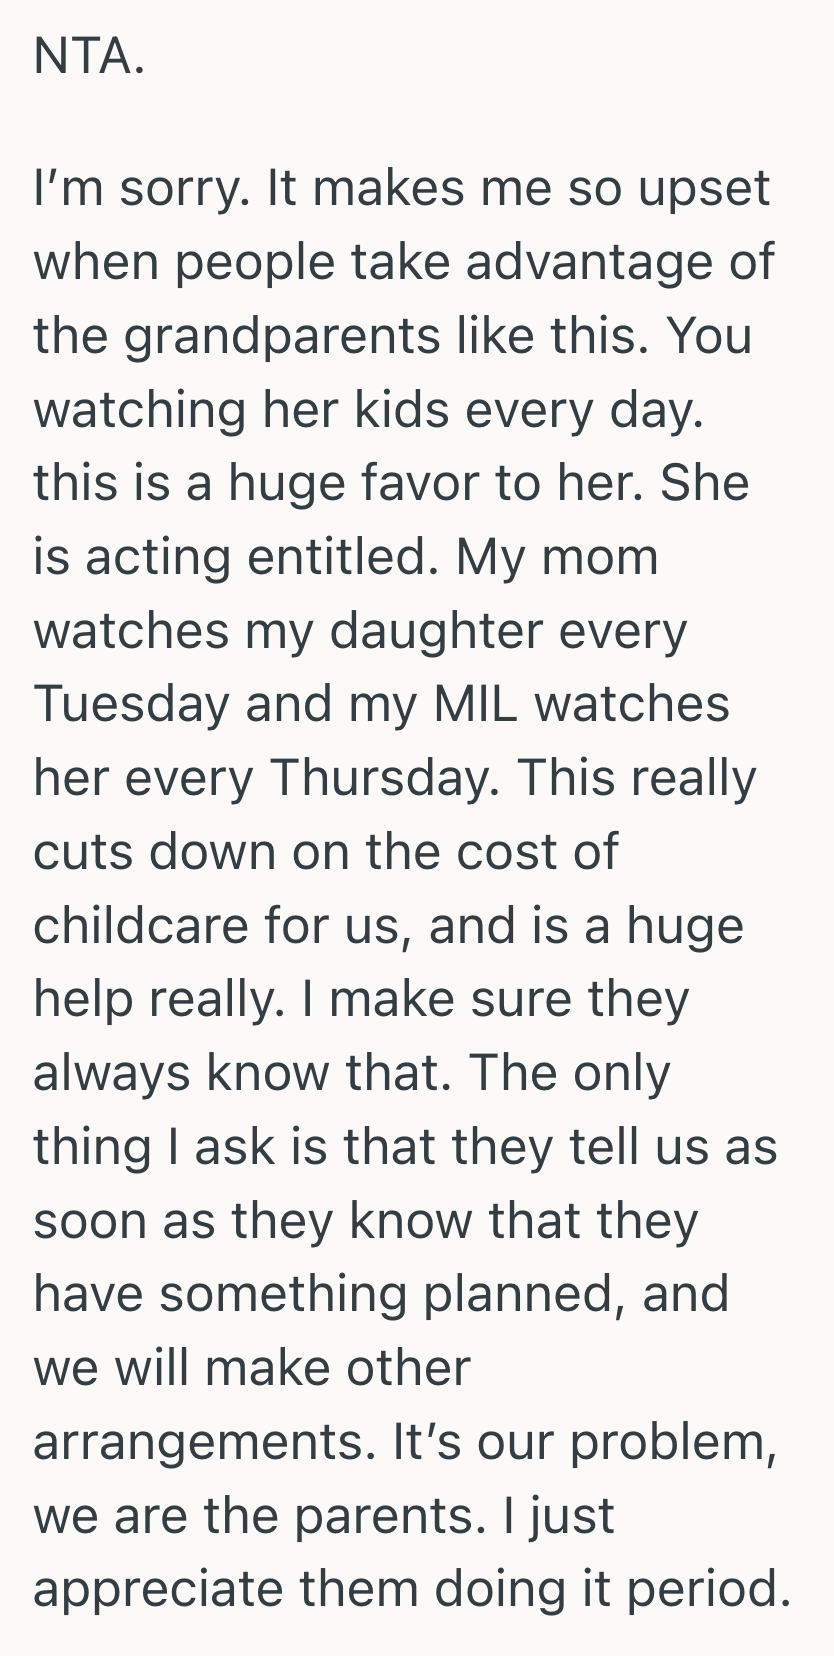Click the abbreviation "MIL"
The image size is (834, 1656).
click(476, 704)
